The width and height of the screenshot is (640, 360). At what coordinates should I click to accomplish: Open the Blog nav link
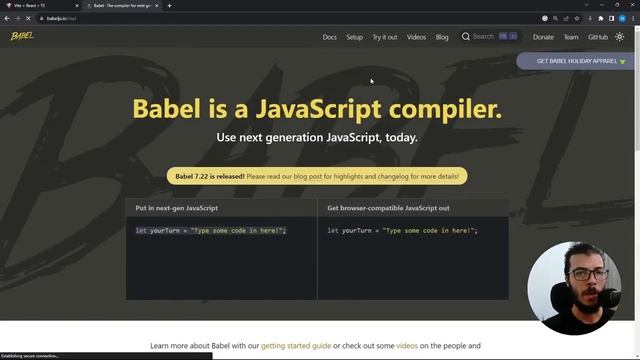point(442,37)
